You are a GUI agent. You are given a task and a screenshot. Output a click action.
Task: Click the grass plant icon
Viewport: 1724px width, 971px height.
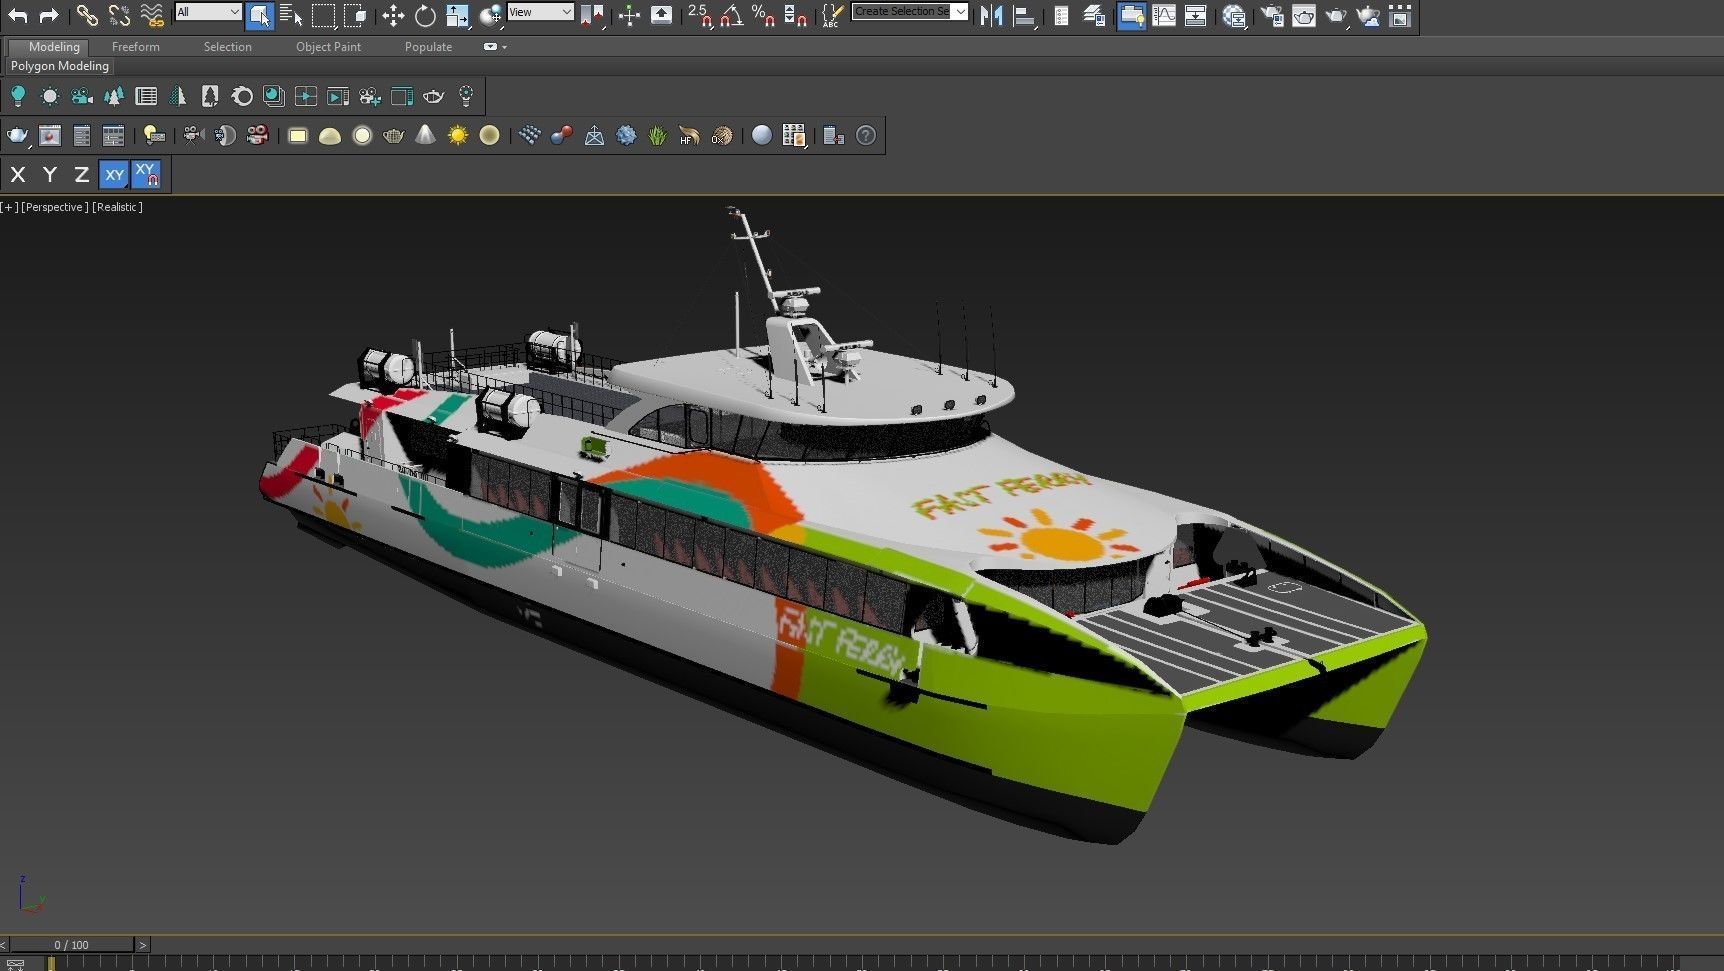pos(657,135)
